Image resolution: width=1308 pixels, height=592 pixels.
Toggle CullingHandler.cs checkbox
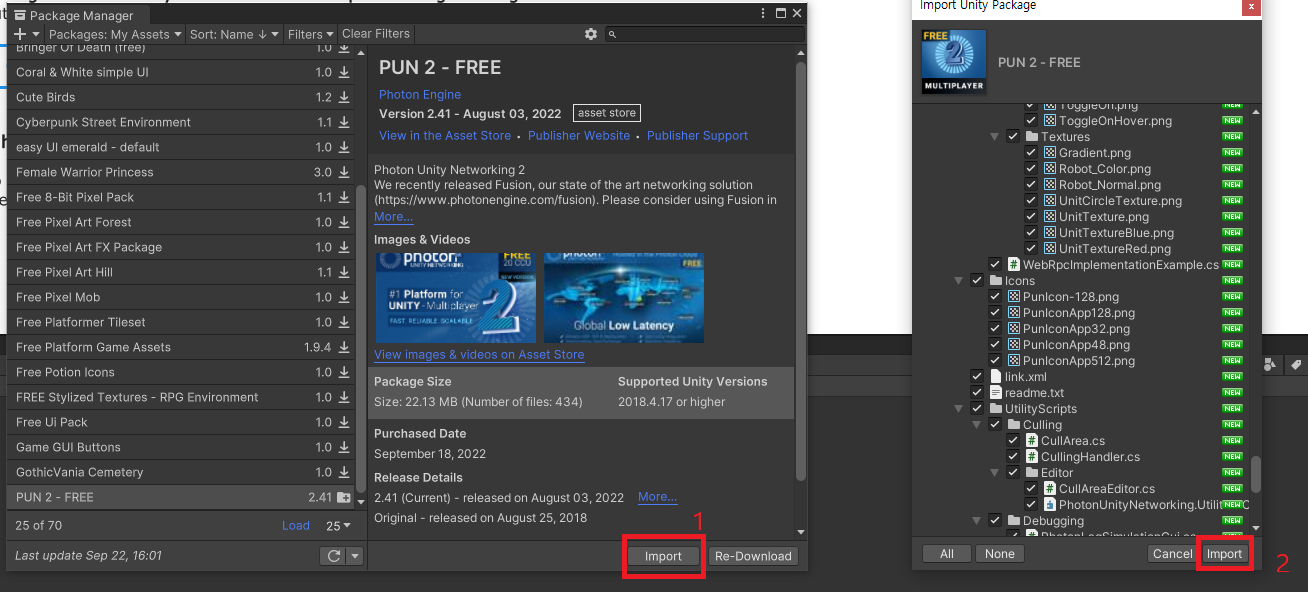point(1013,457)
